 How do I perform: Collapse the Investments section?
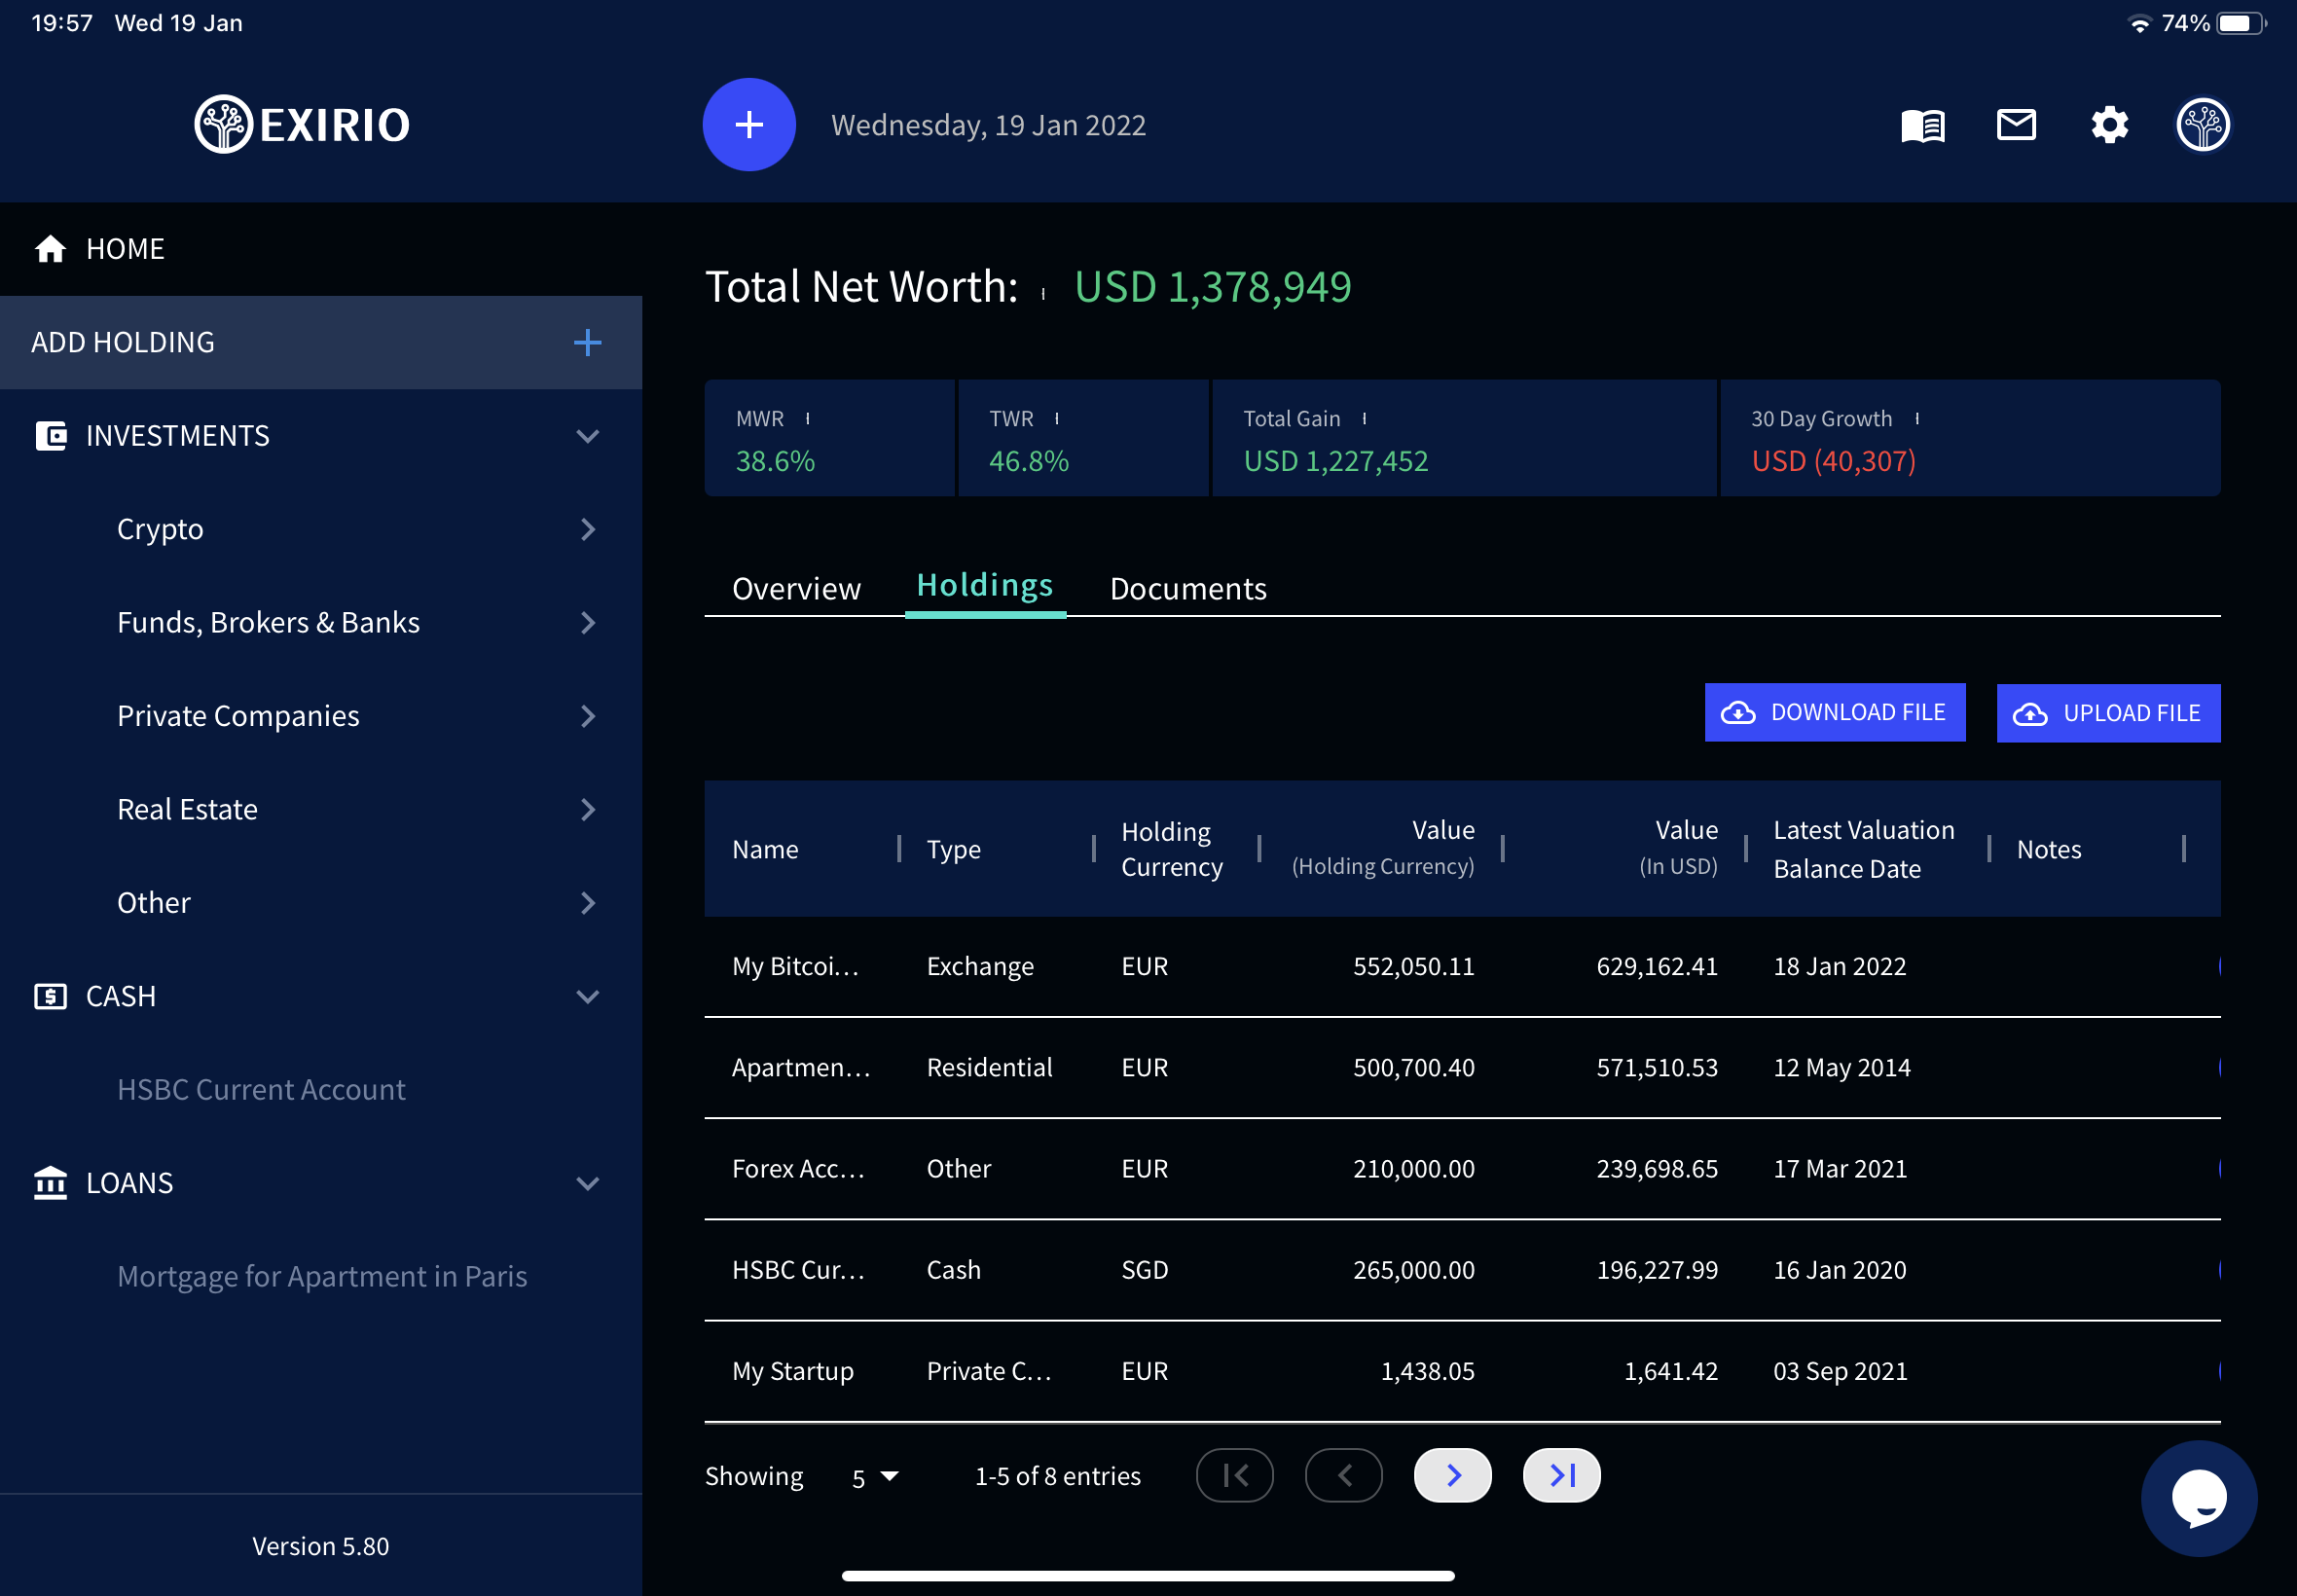tap(588, 436)
